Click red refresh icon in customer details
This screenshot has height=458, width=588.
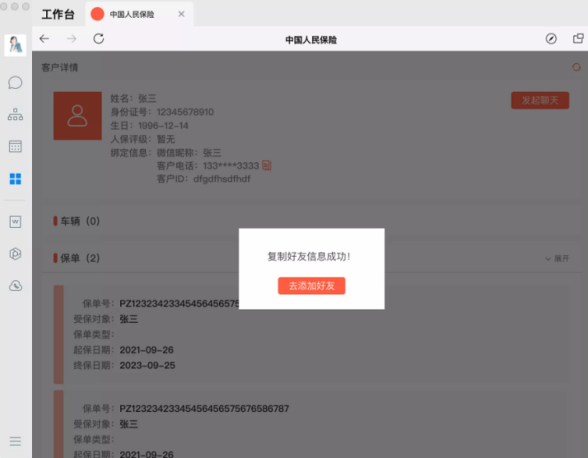(576, 67)
